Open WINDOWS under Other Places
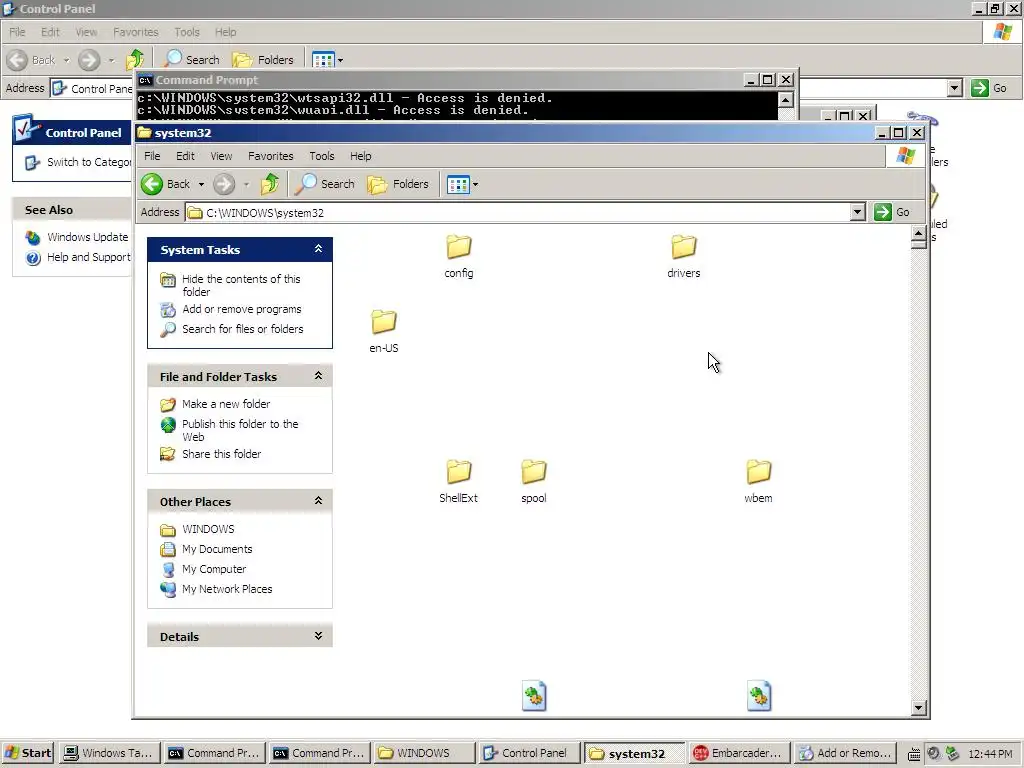 coord(208,529)
